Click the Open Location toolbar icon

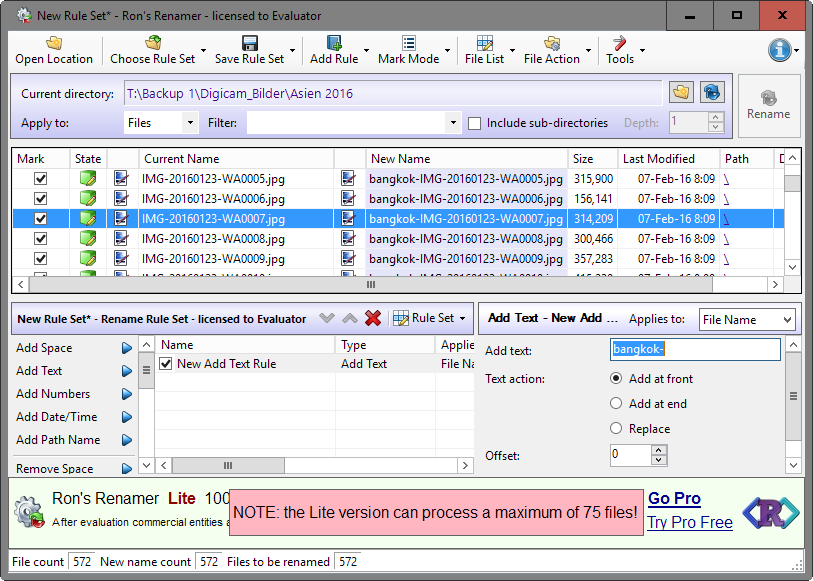(x=54, y=42)
